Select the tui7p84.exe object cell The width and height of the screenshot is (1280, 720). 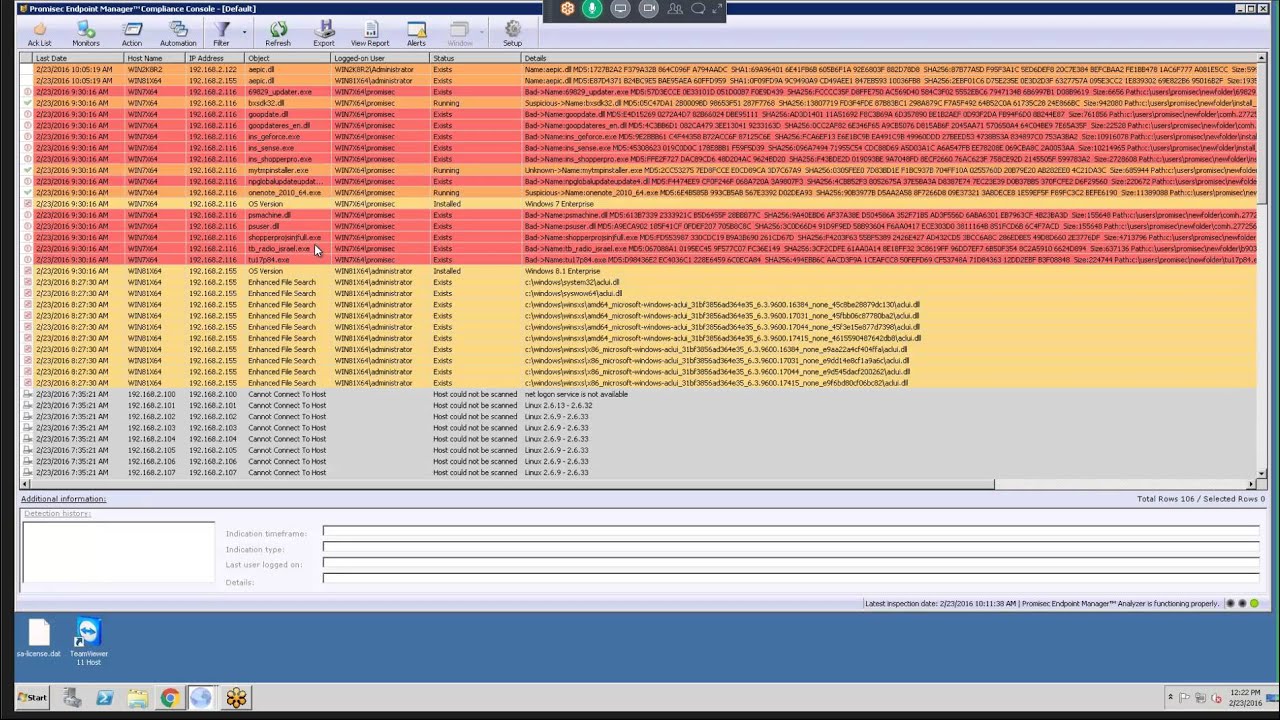(288, 260)
